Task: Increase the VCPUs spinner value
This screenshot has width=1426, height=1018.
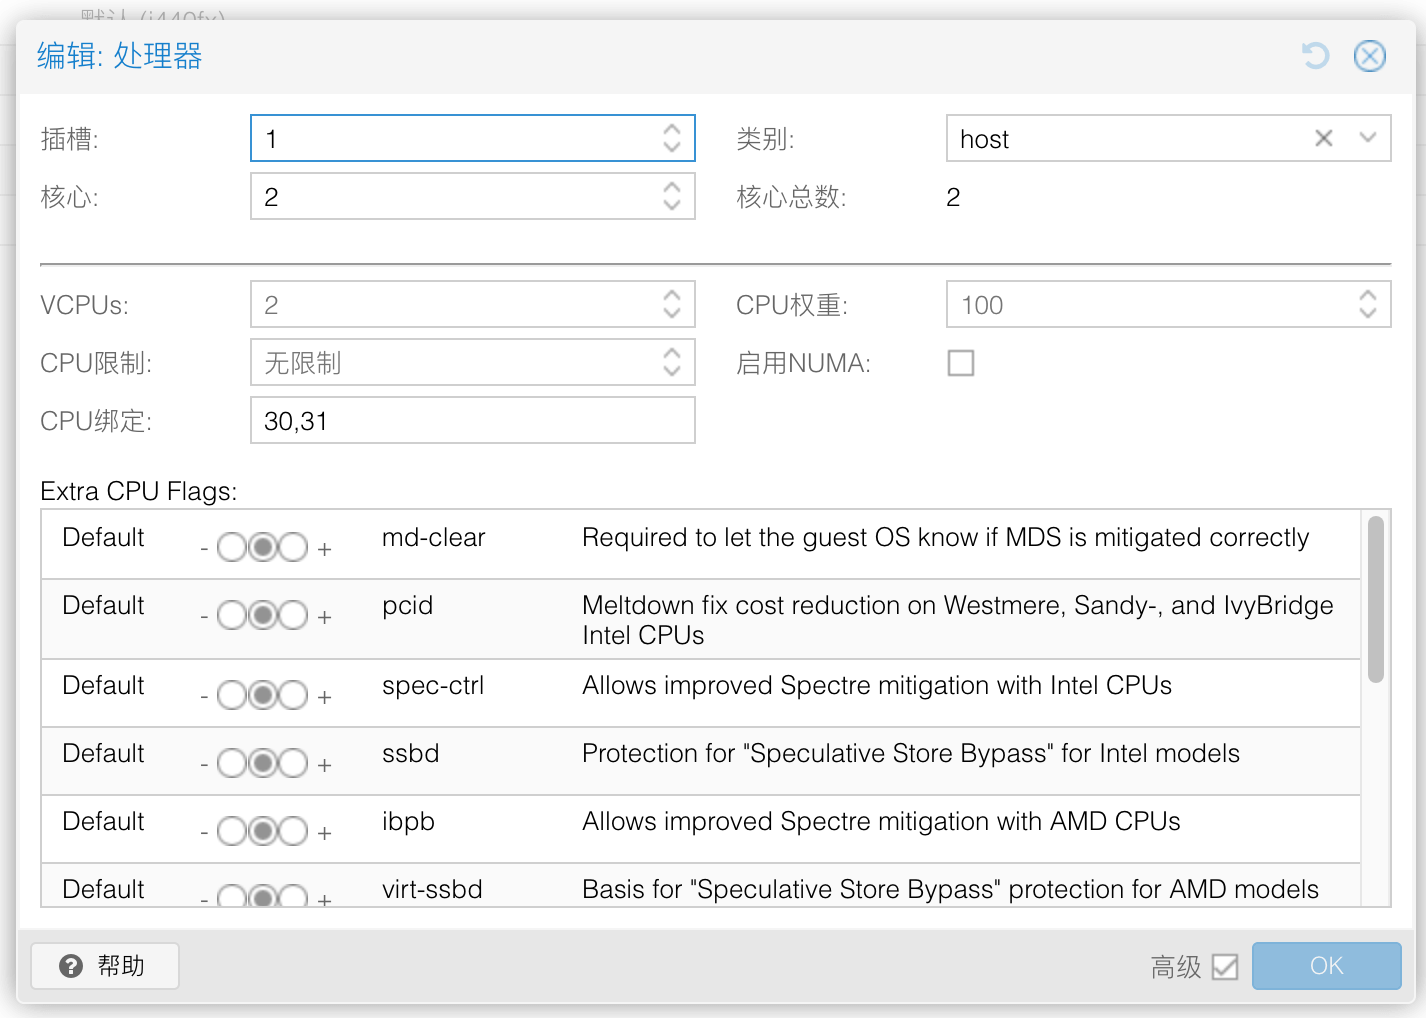Action: pos(672,295)
